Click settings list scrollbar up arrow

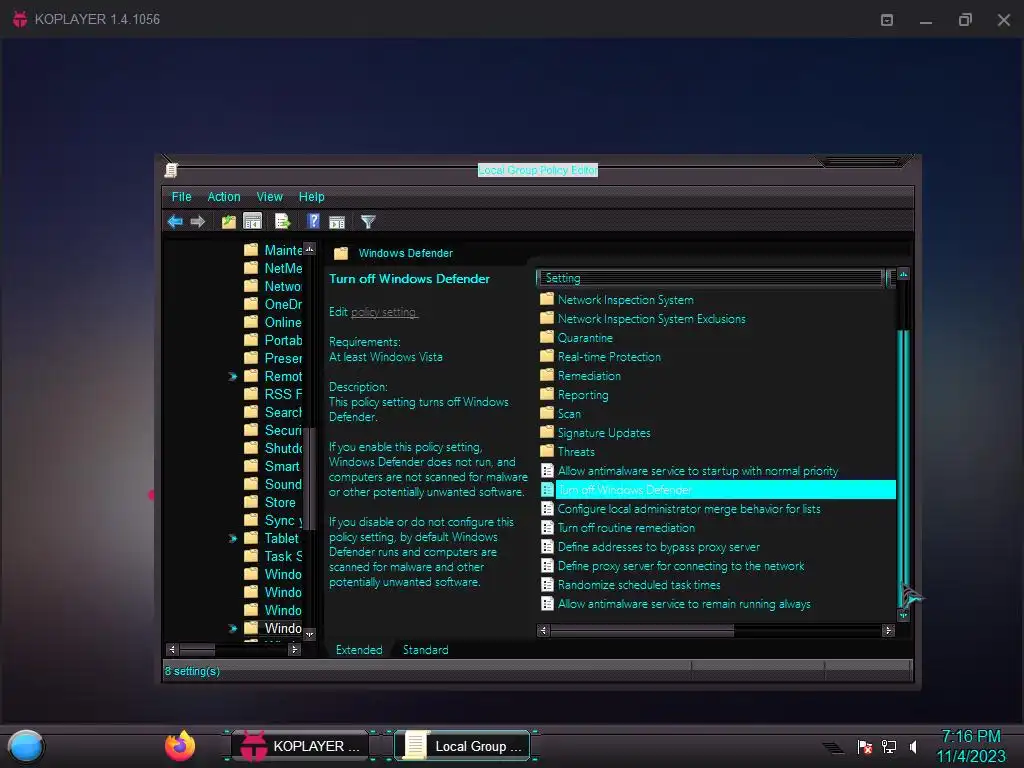(x=903, y=274)
